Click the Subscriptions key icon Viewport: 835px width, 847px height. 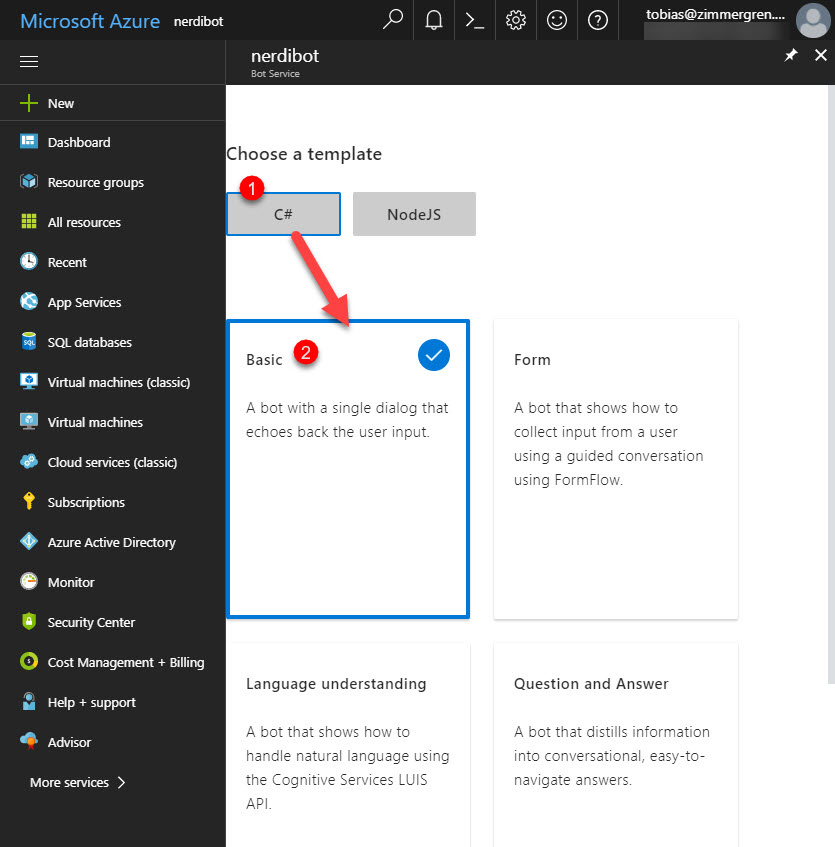(x=29, y=501)
